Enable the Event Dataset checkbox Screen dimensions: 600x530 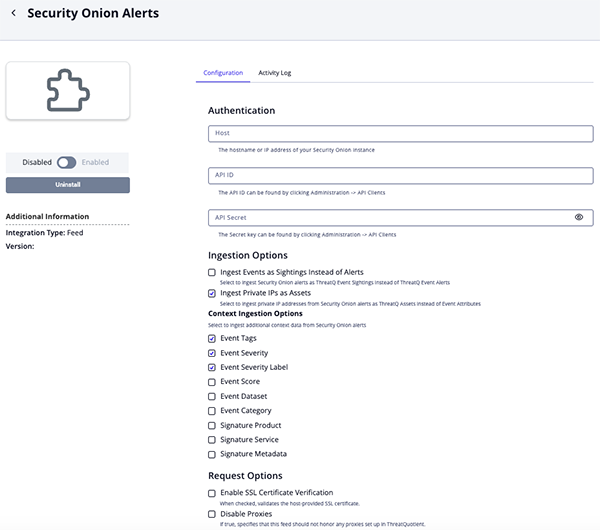(212, 396)
